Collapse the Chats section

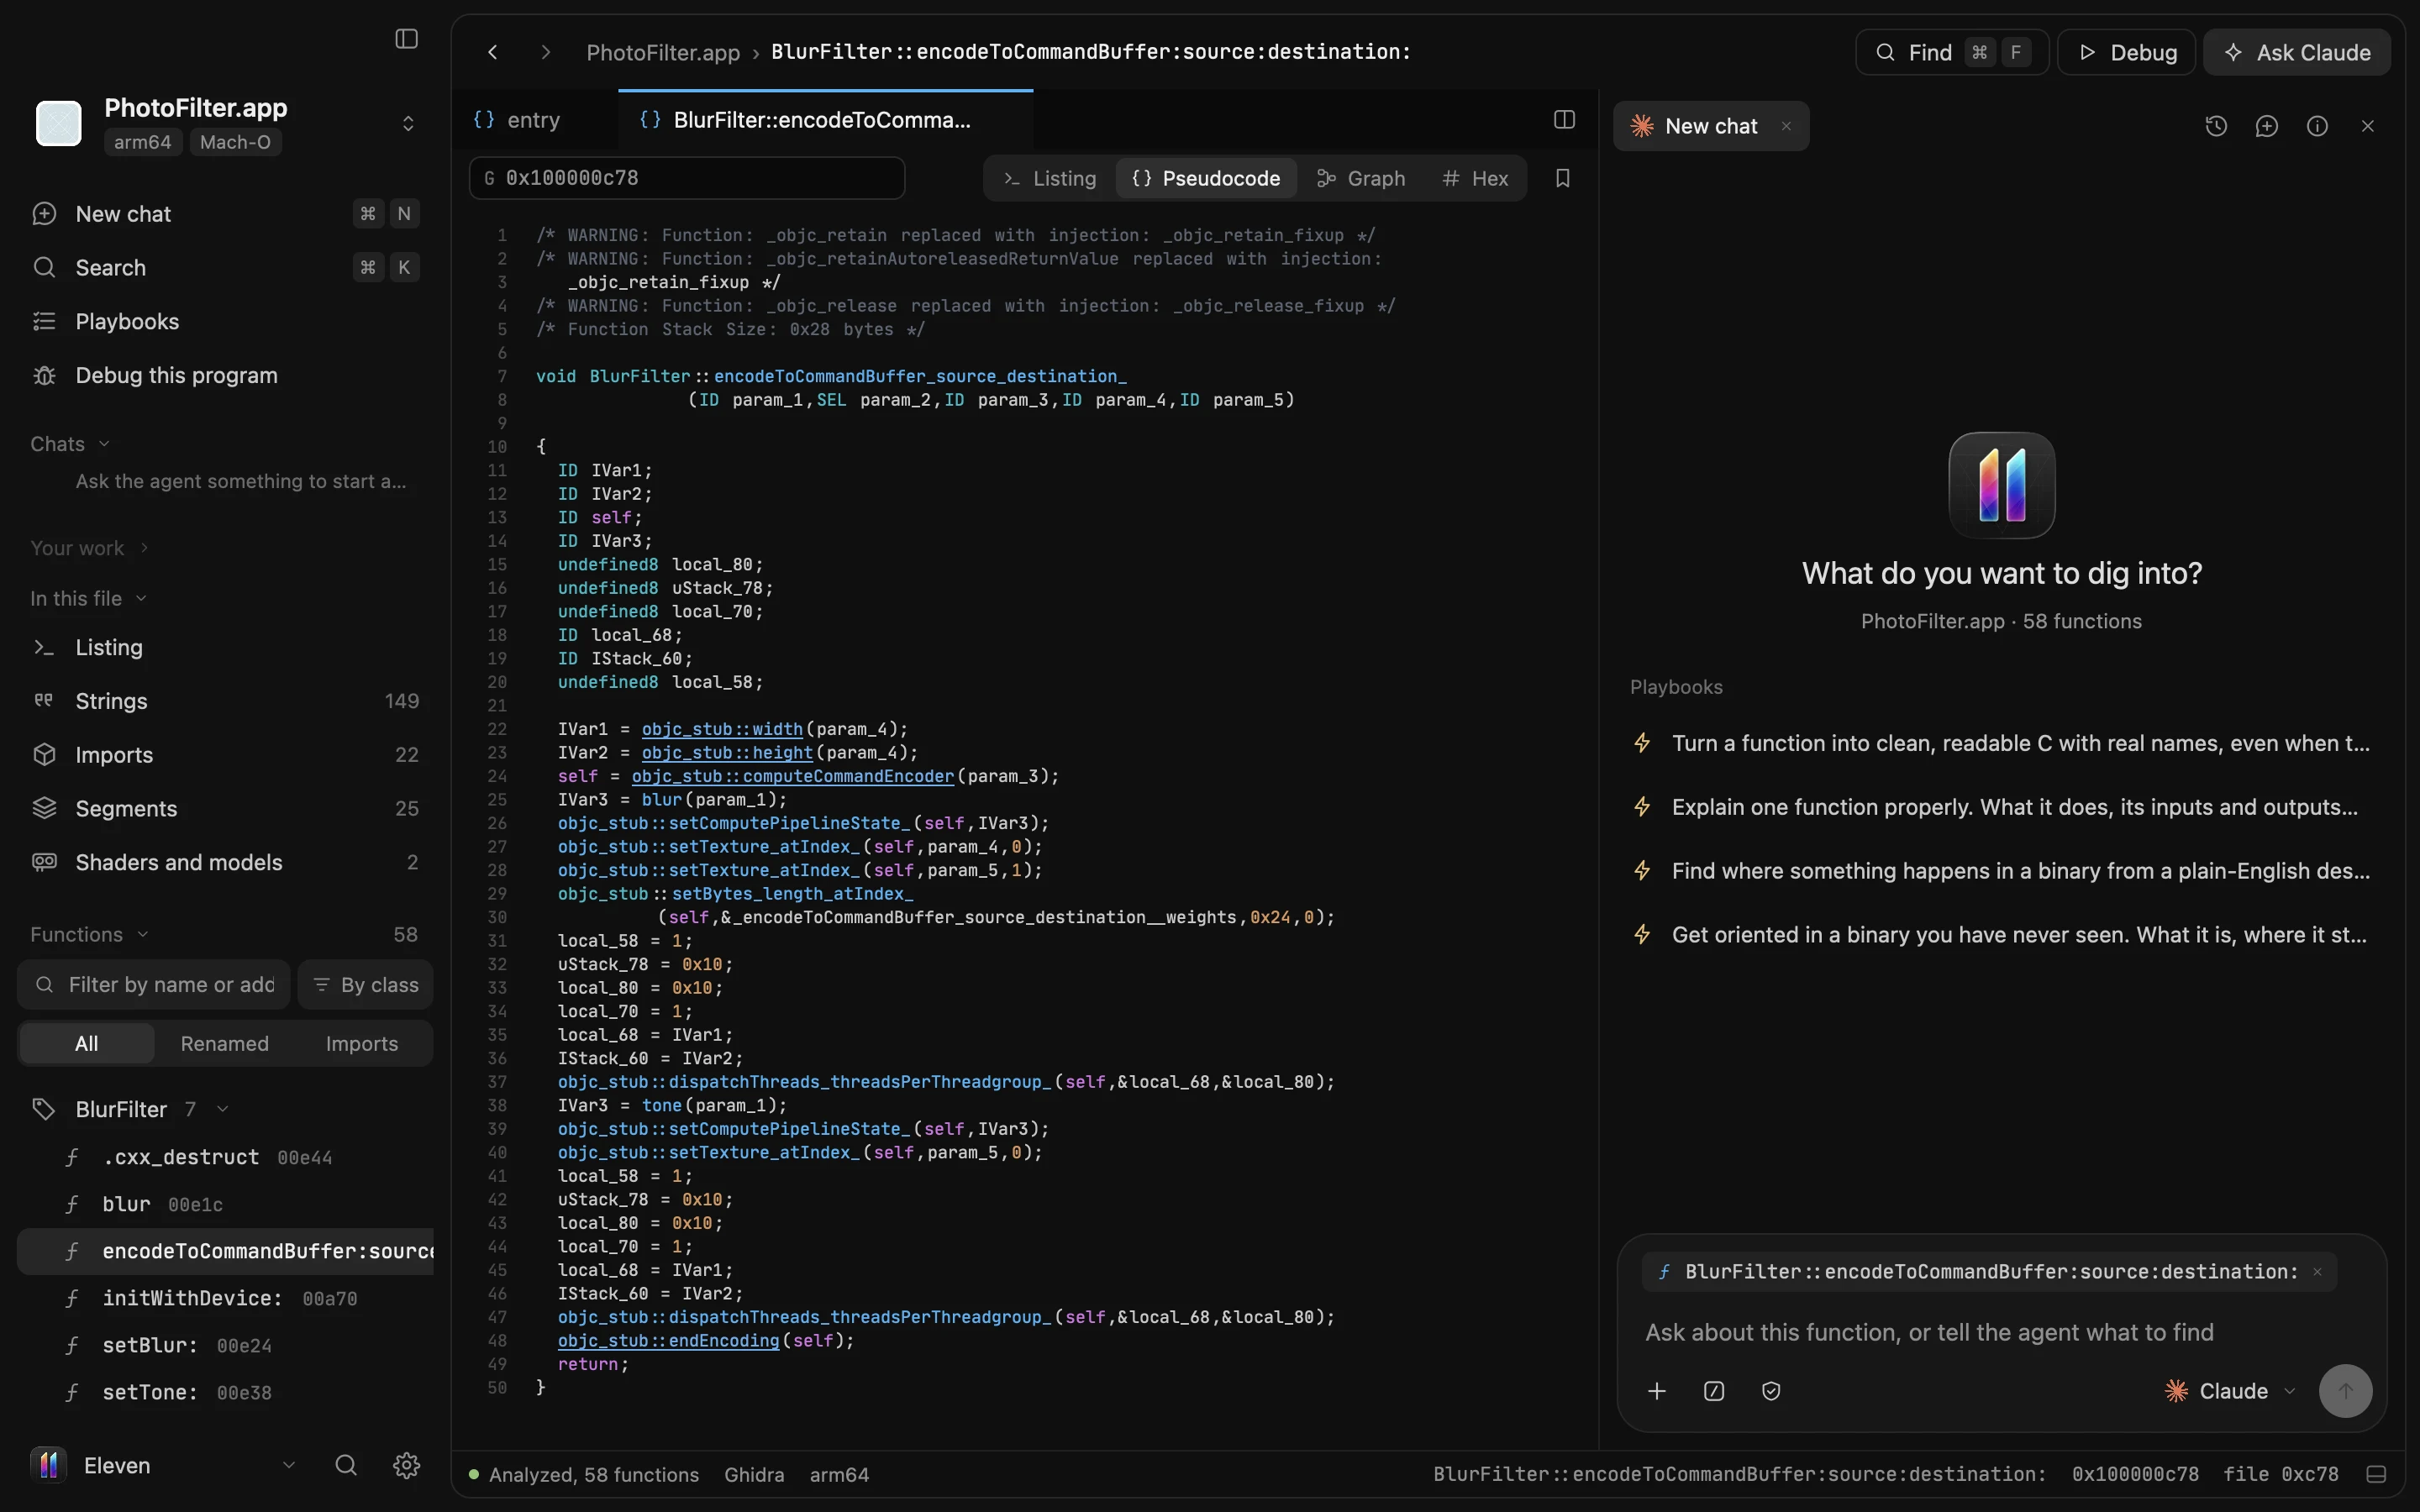click(x=70, y=444)
